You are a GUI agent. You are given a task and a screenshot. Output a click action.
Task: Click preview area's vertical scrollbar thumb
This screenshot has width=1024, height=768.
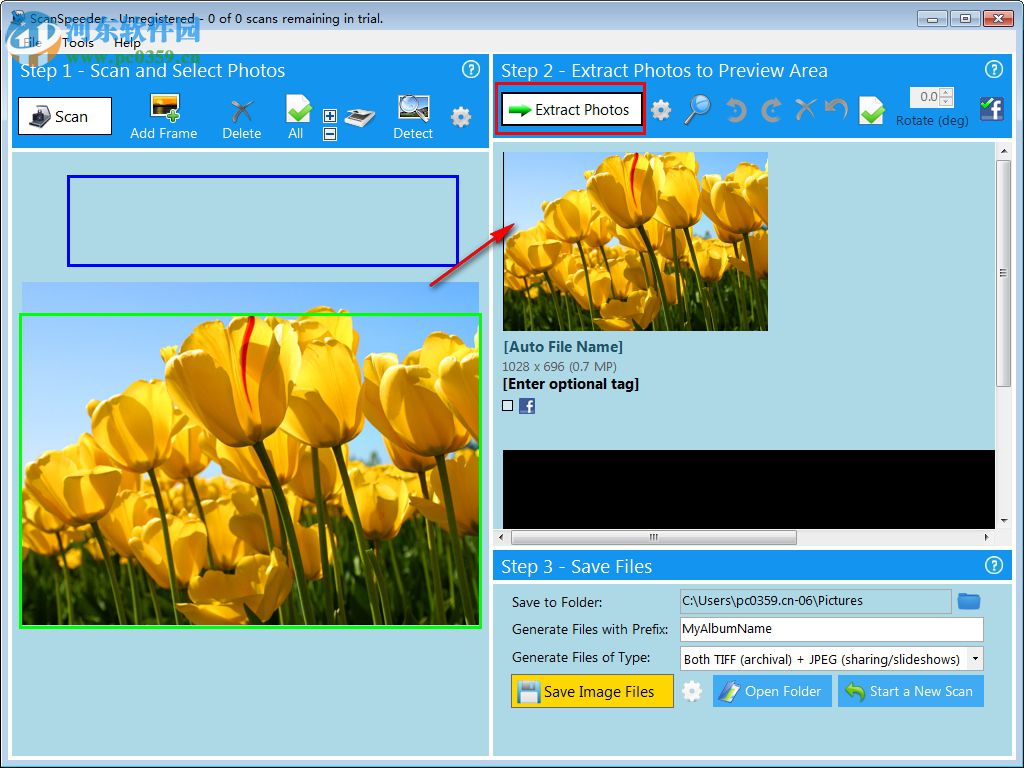click(1003, 274)
